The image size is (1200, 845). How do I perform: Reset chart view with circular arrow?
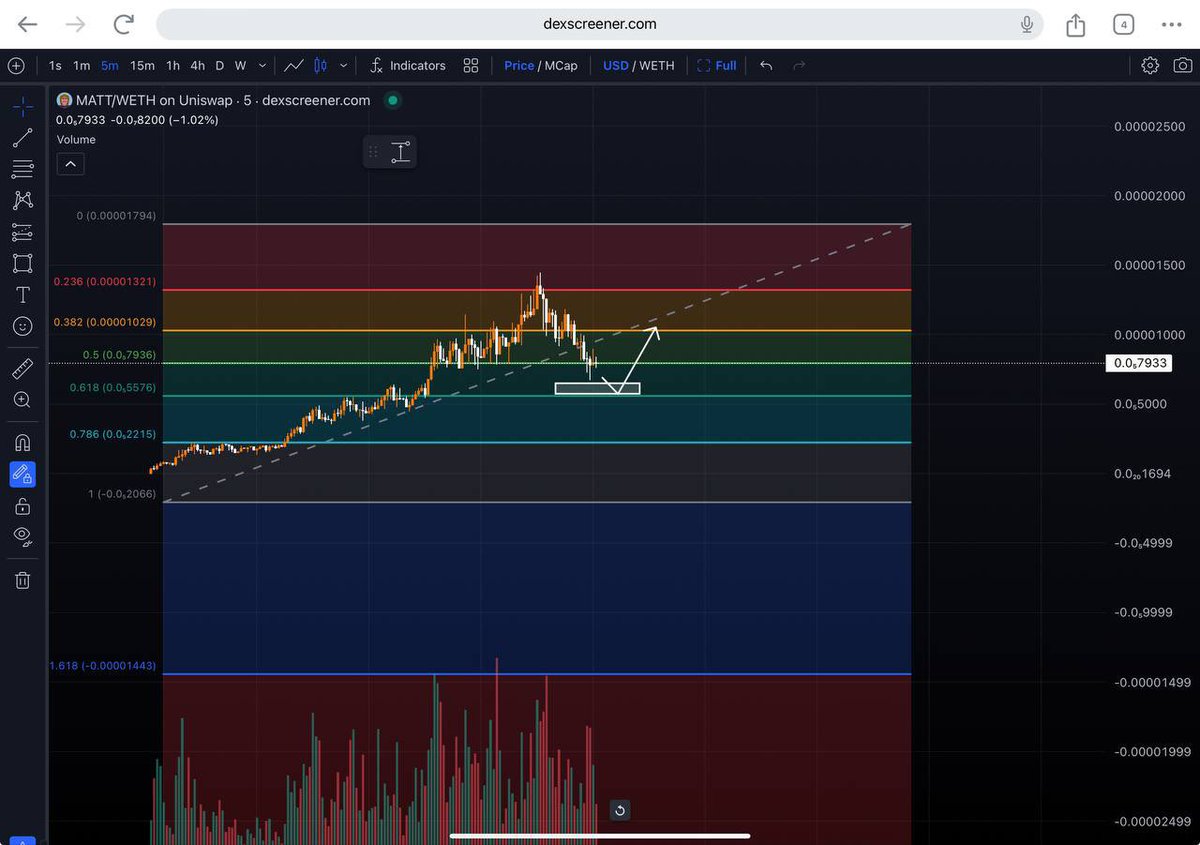pos(619,810)
